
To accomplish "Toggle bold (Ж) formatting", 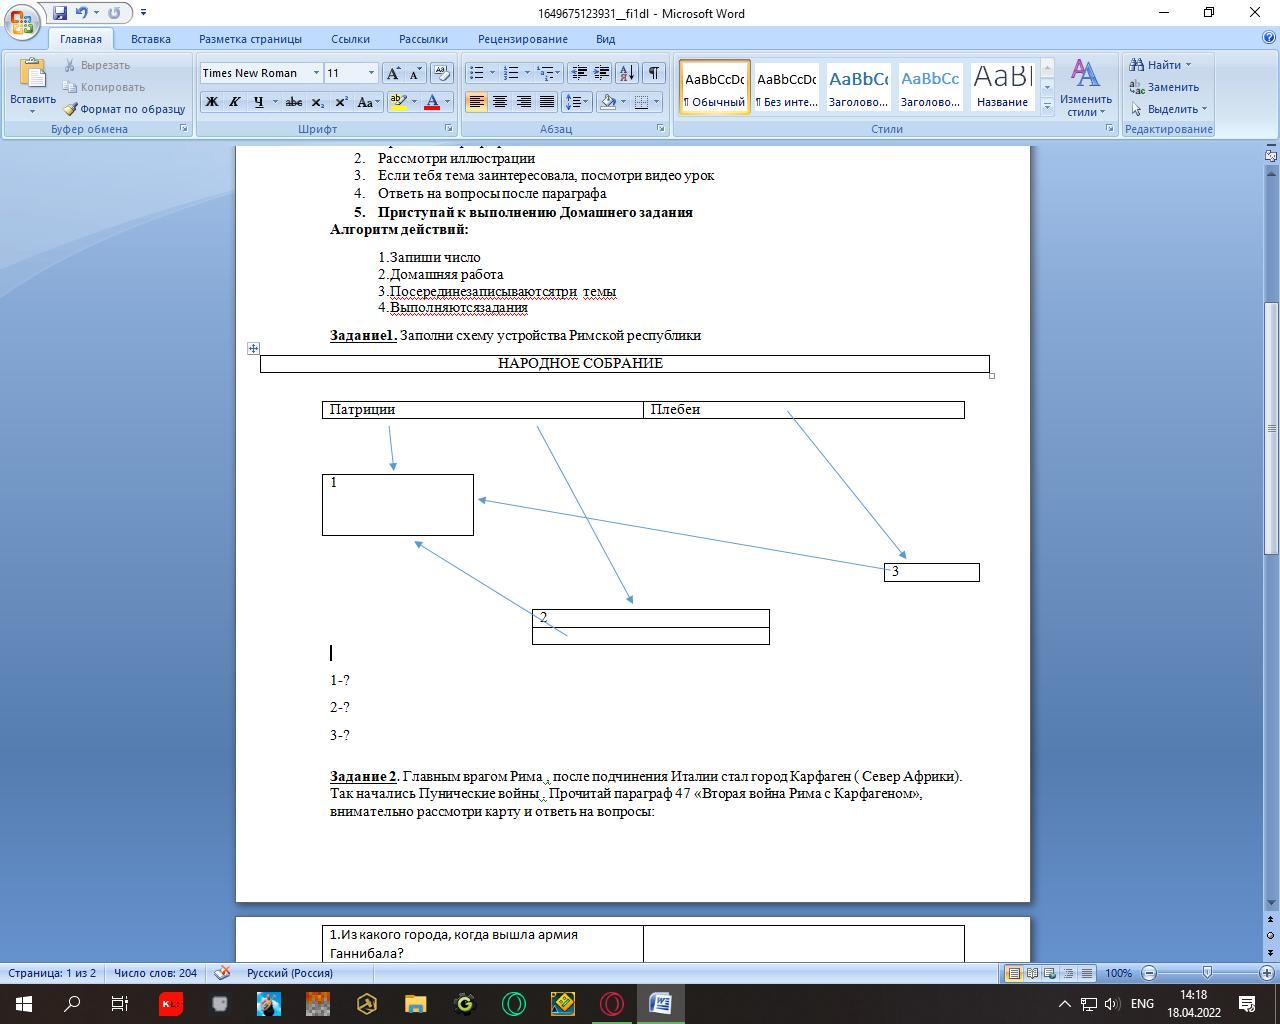I will [x=211, y=102].
